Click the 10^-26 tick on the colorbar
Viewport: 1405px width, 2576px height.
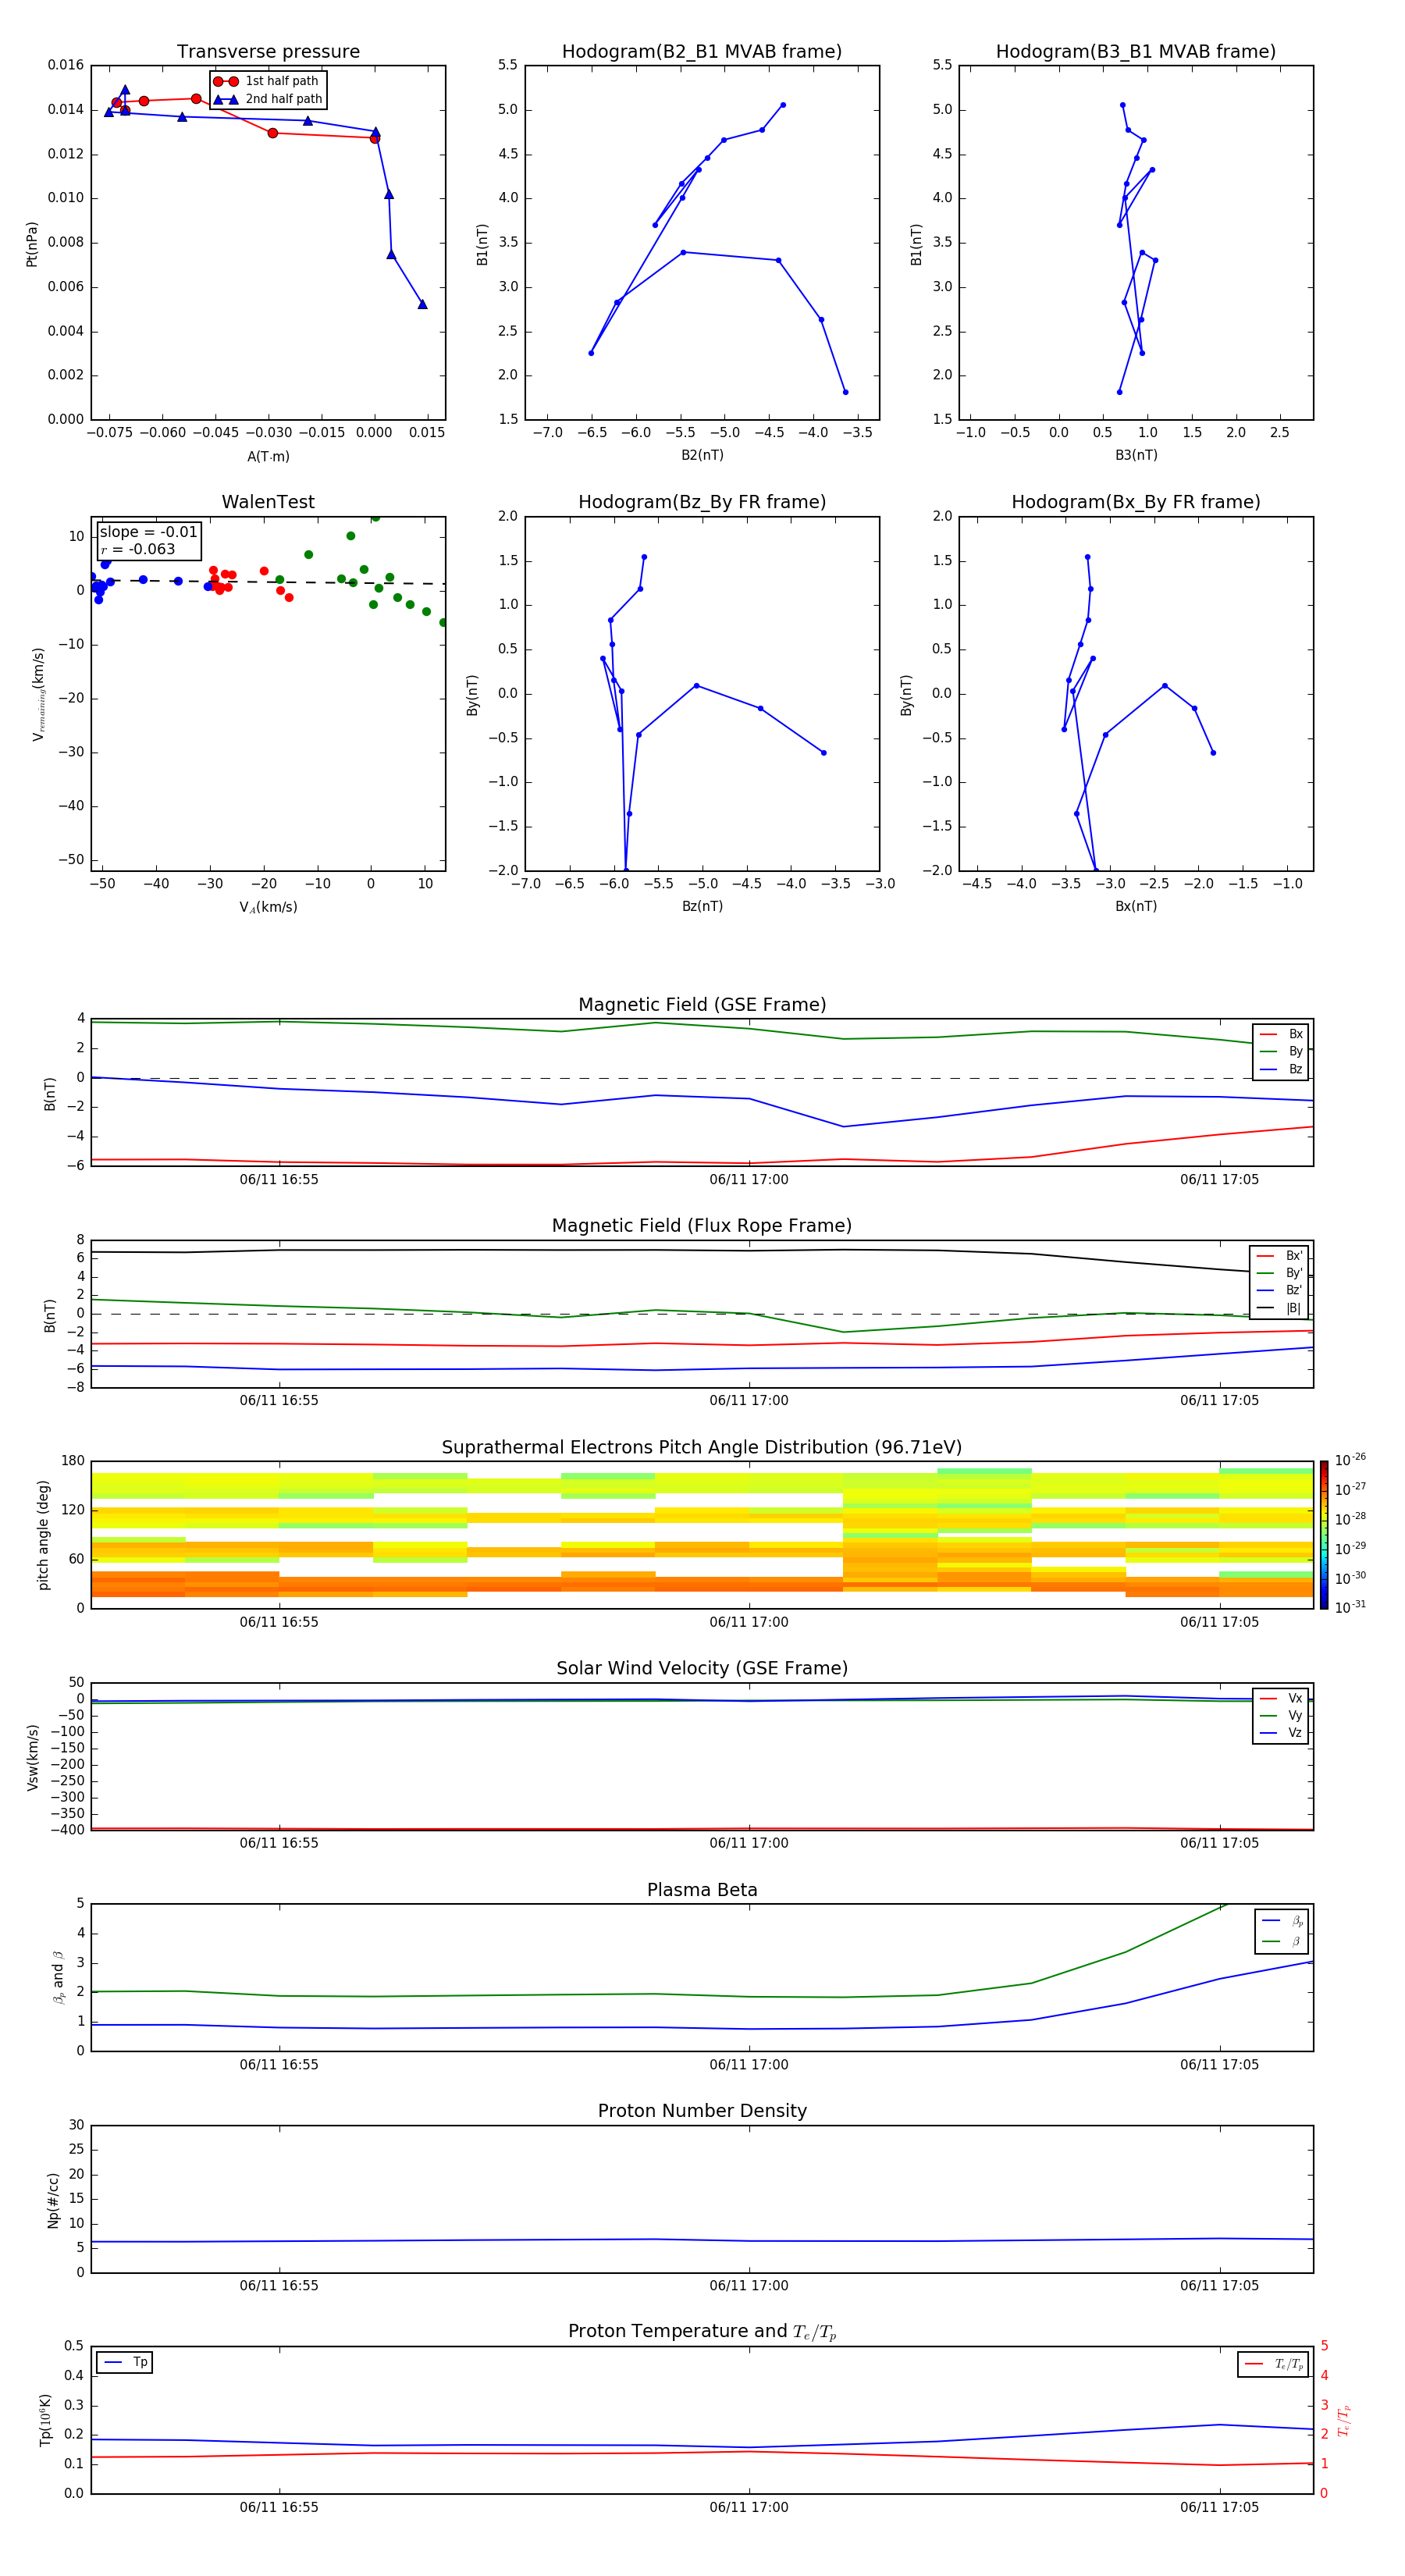coord(1350,1460)
